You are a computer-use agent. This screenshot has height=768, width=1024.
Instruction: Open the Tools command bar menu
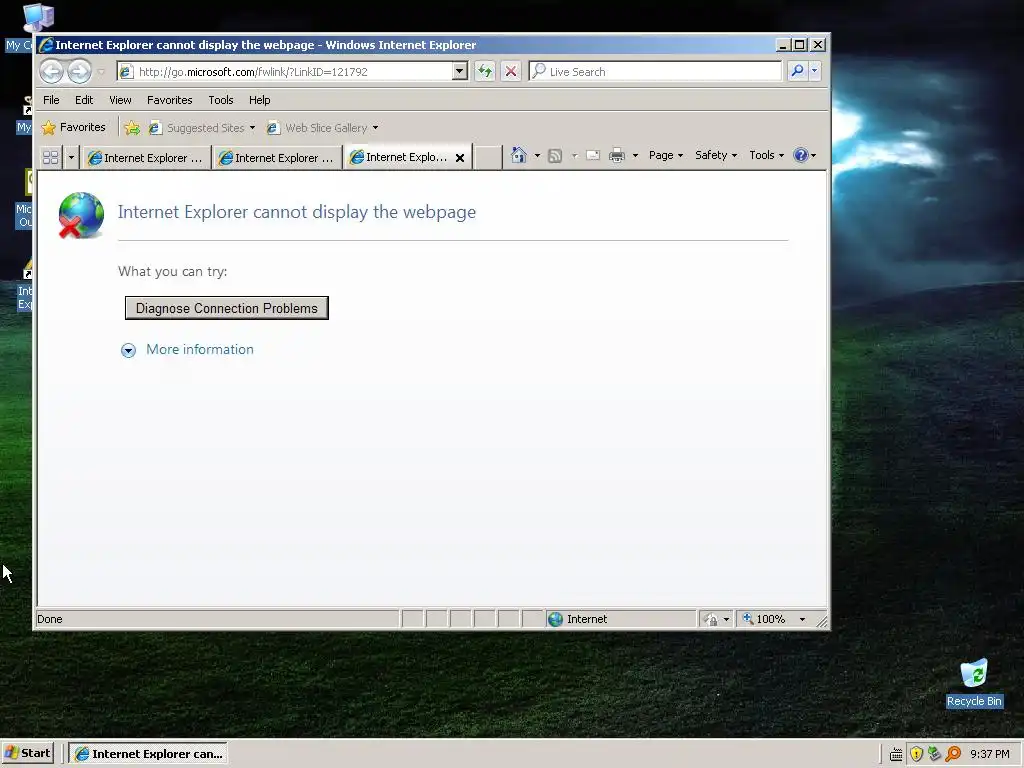point(766,155)
